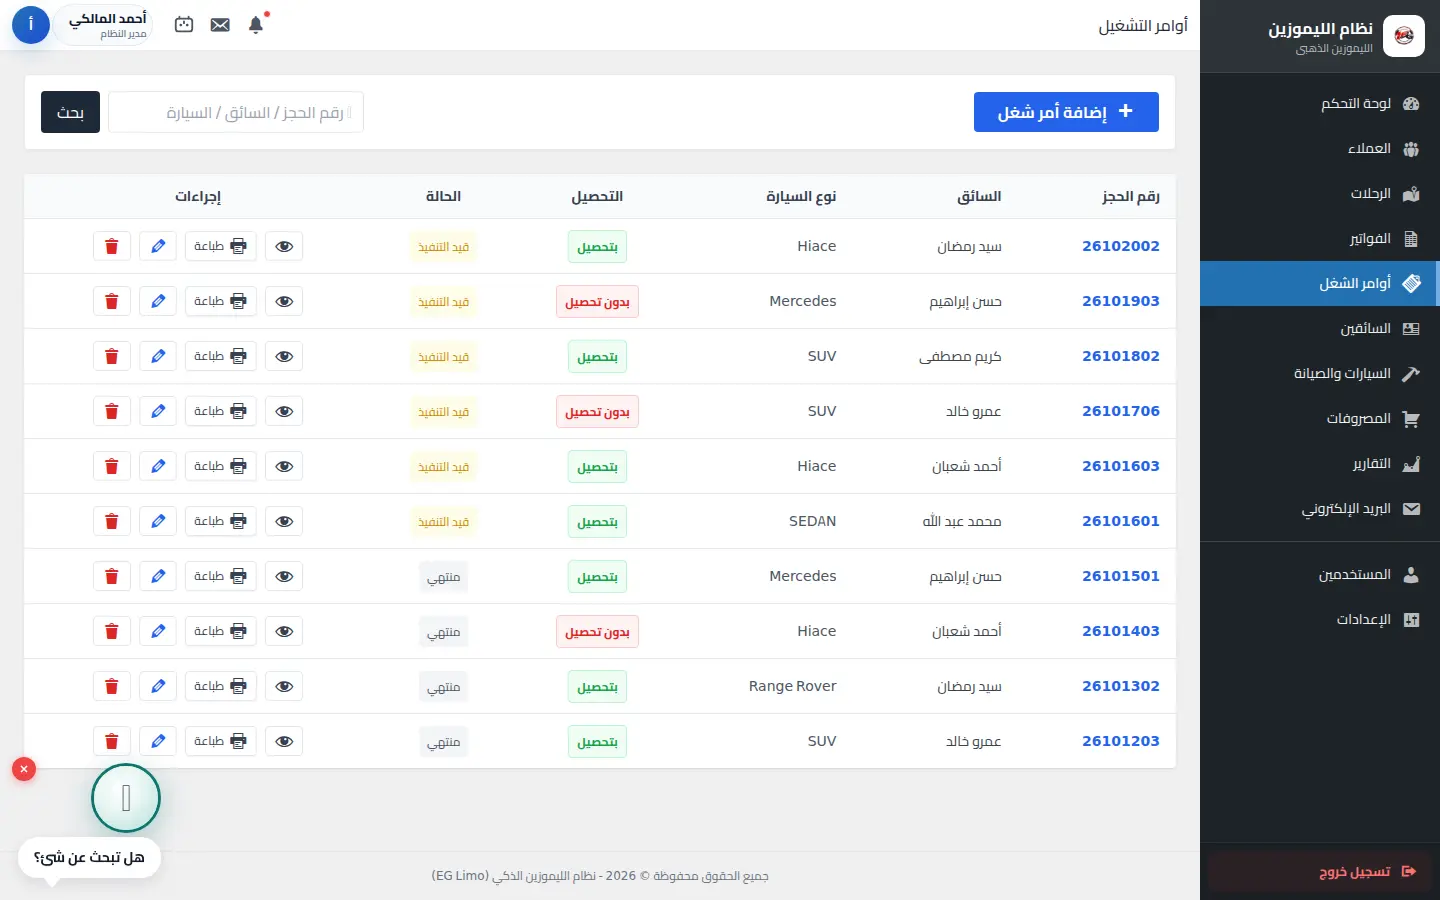Print booking 26101802 using طباعة button
Screen dimensions: 1440x900
221,356
